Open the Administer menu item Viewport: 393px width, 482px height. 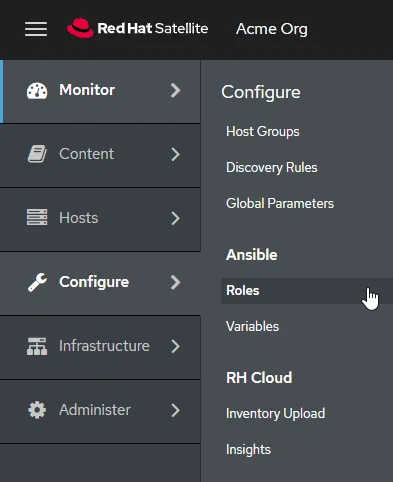[x=100, y=411]
